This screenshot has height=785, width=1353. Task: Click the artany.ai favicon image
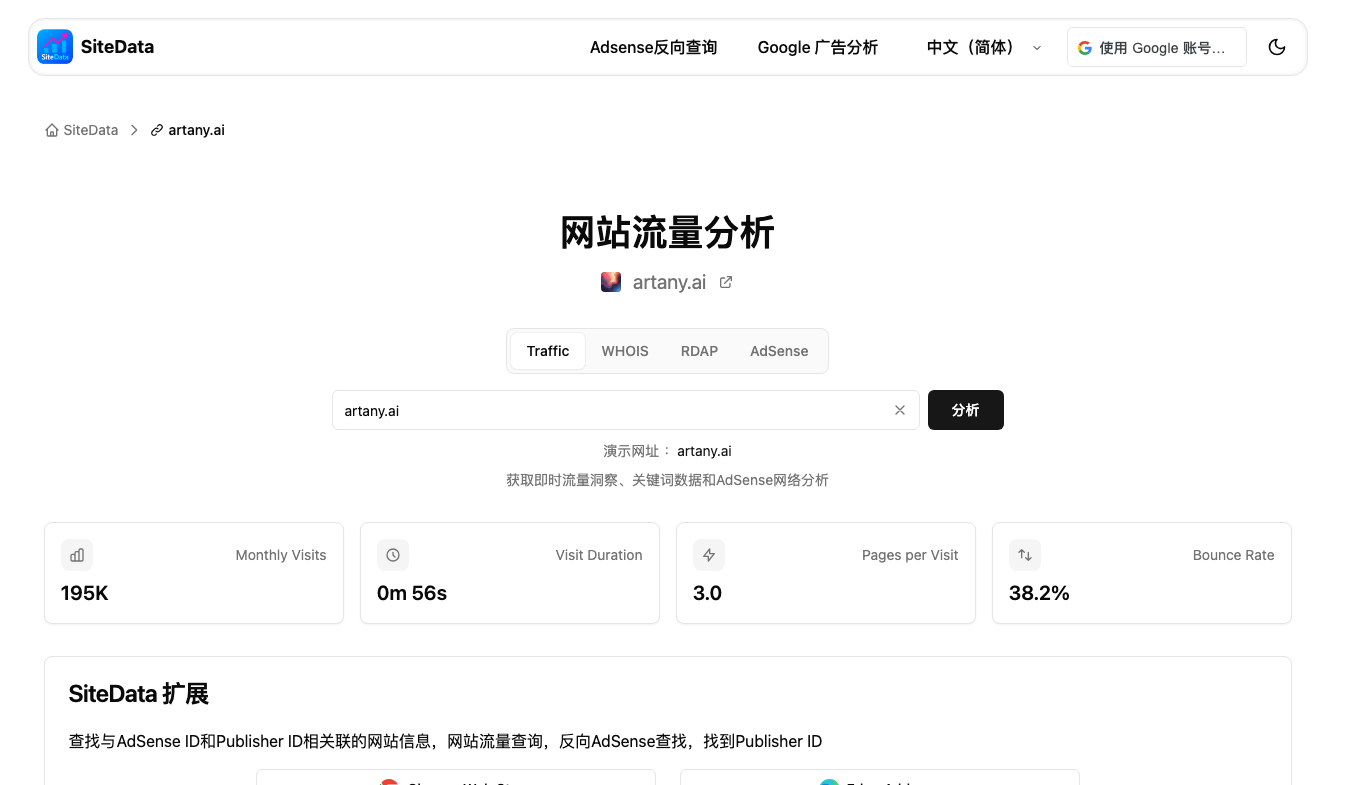[x=611, y=282]
